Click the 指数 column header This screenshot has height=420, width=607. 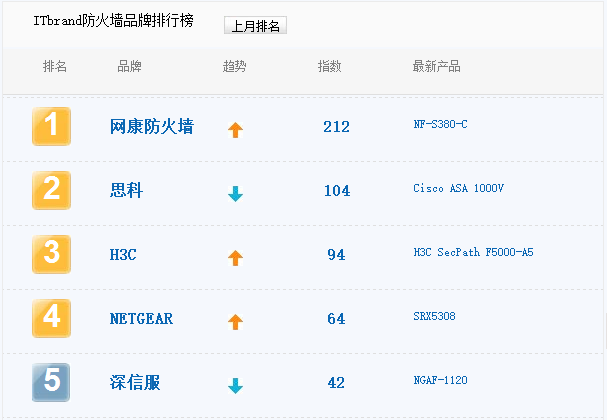click(329, 66)
